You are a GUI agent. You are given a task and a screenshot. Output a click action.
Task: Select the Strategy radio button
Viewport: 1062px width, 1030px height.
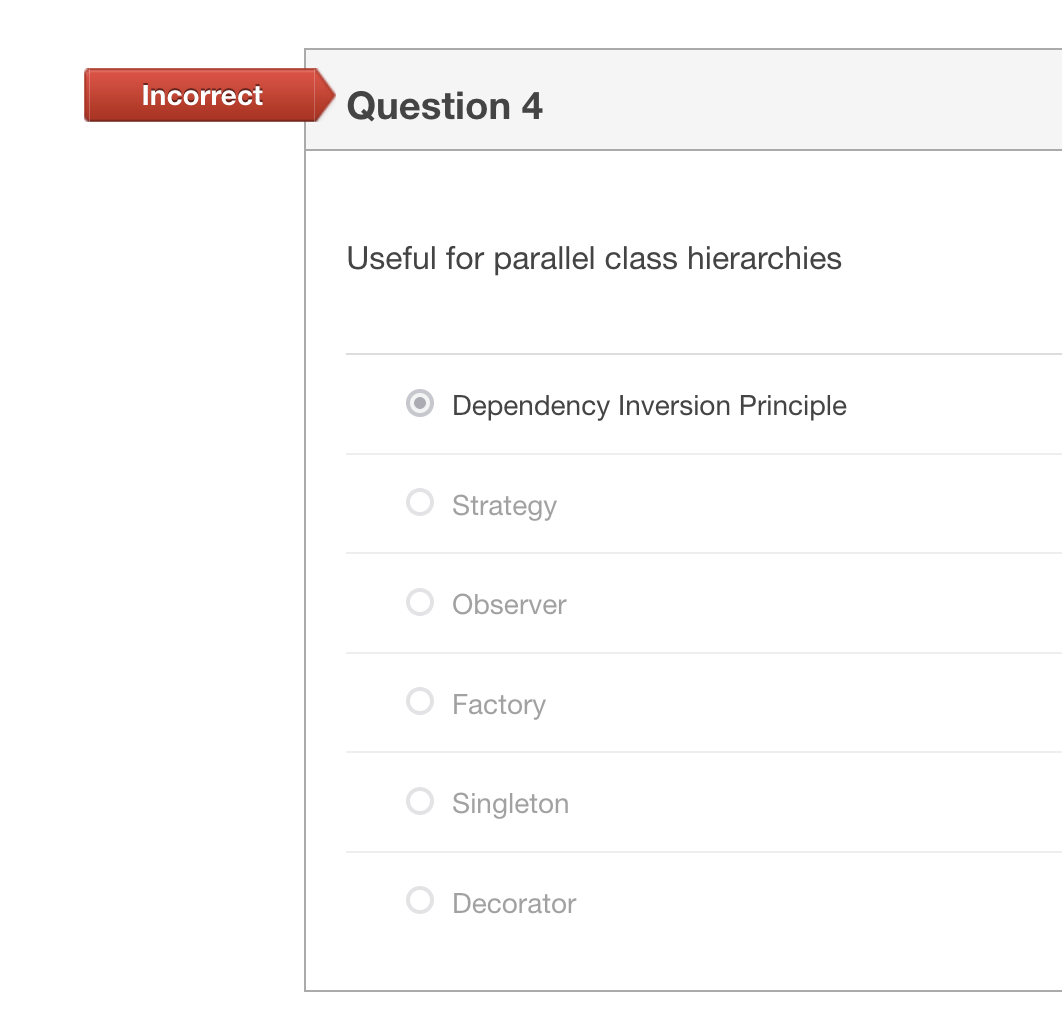(419, 502)
